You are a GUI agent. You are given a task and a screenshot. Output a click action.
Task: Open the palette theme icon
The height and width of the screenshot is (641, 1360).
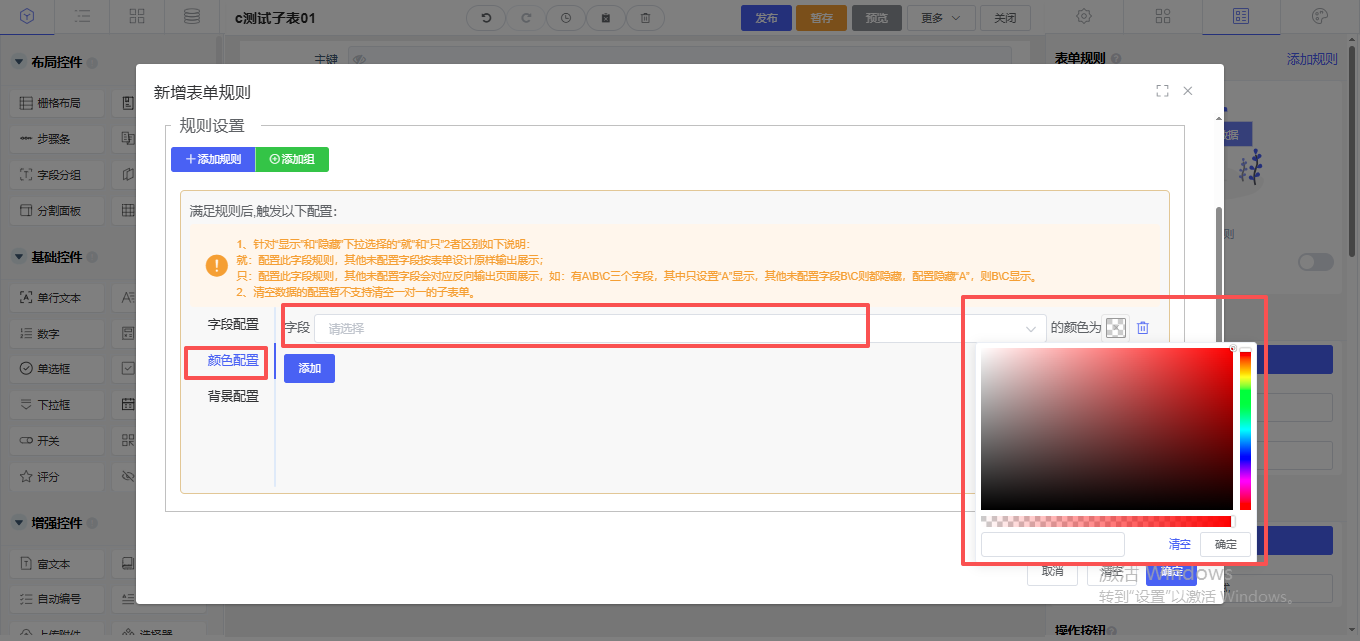point(1319,17)
